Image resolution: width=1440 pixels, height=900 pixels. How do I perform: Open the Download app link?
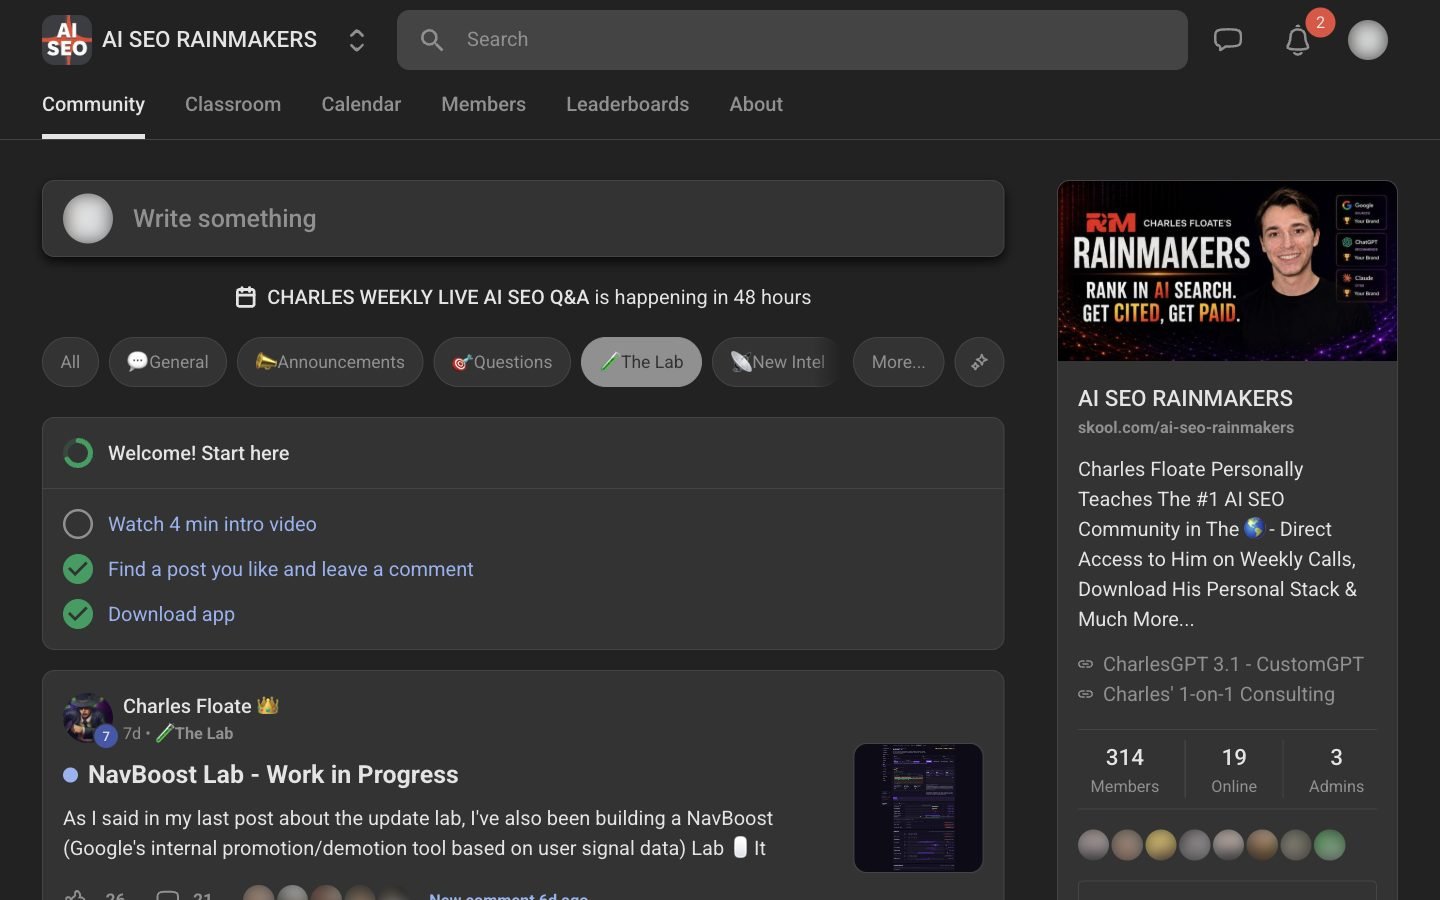[x=171, y=614]
